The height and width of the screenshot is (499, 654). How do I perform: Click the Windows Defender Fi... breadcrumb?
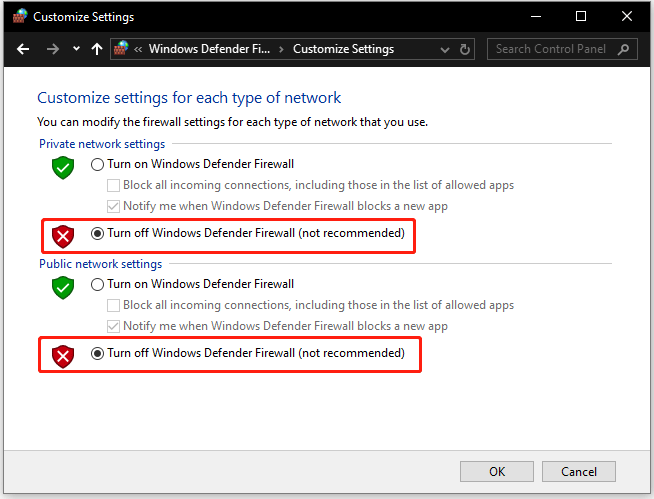(x=208, y=49)
